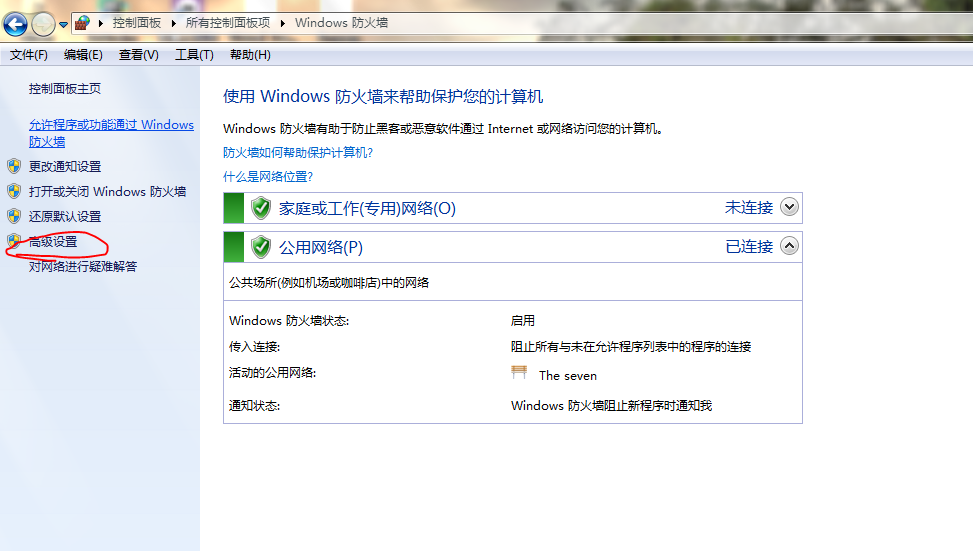Screen dimensions: 973x551
Task: Click heading 使用 Windows 防火墙来帮助保护您的计算机
Action: [383, 96]
